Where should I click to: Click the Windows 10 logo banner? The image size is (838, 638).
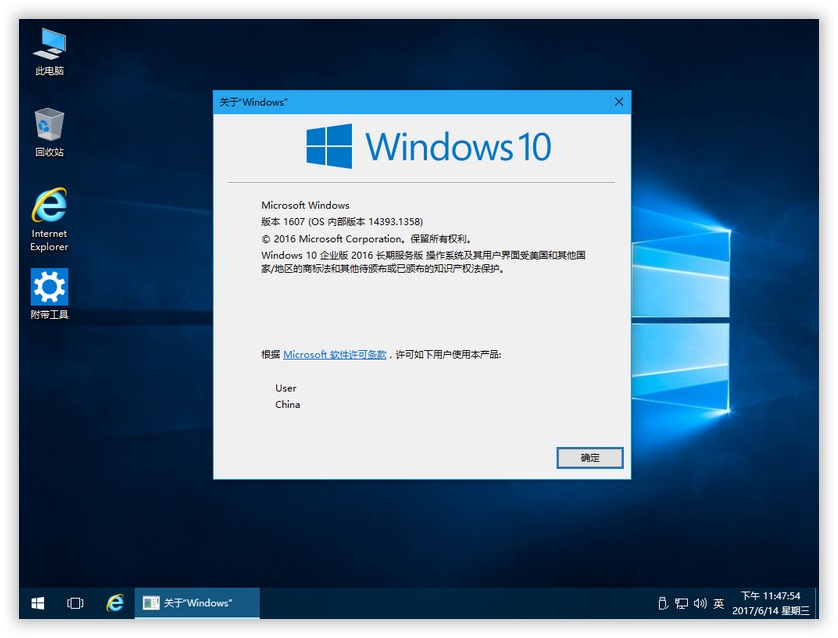point(428,146)
